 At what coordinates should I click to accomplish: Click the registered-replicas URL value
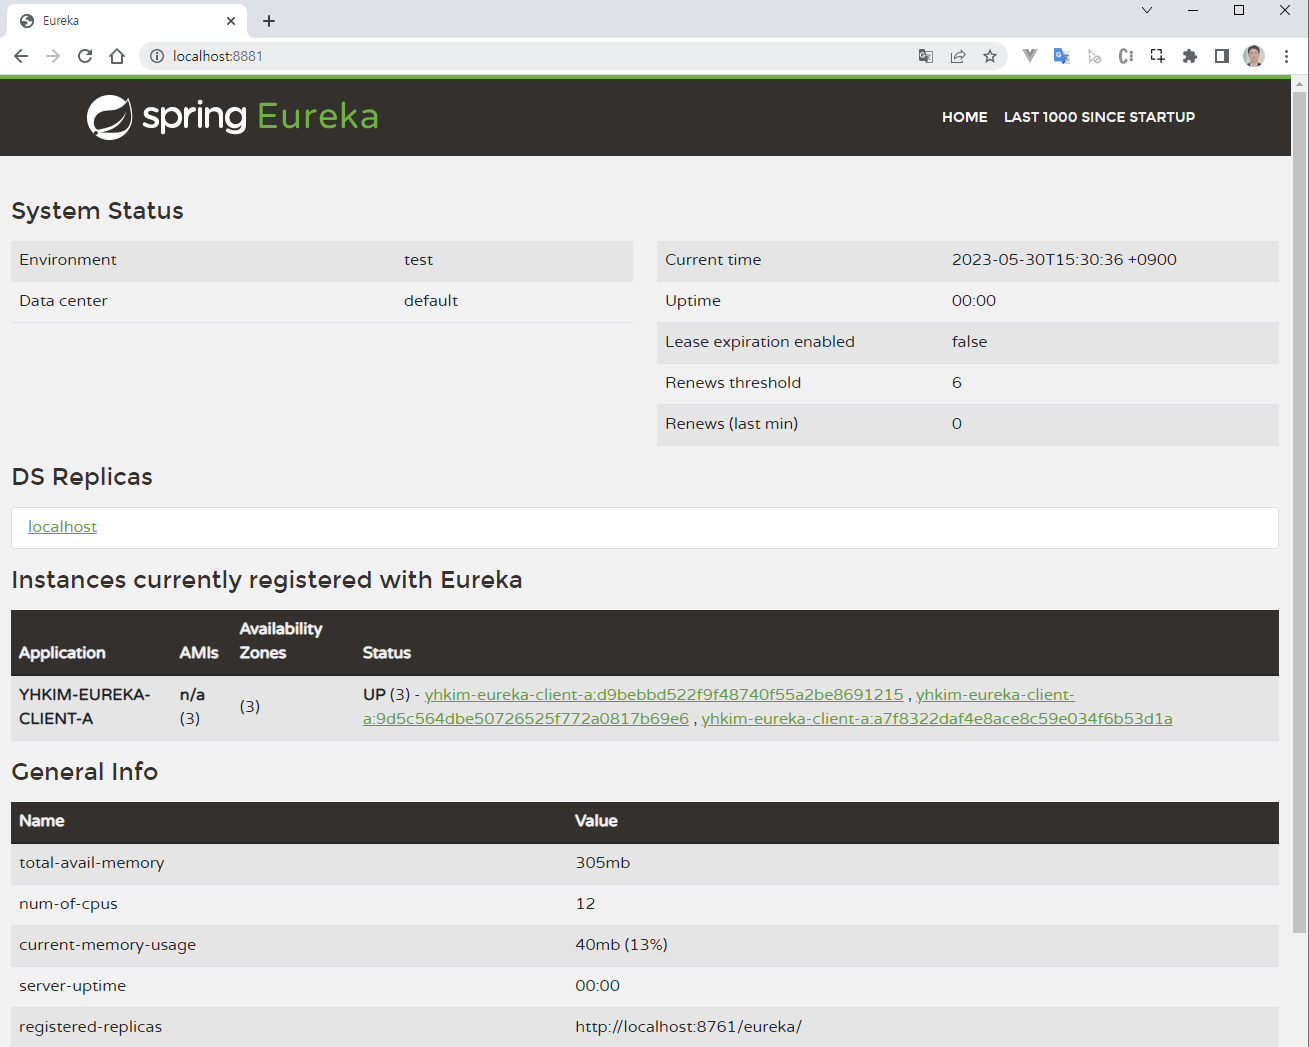pos(688,1027)
